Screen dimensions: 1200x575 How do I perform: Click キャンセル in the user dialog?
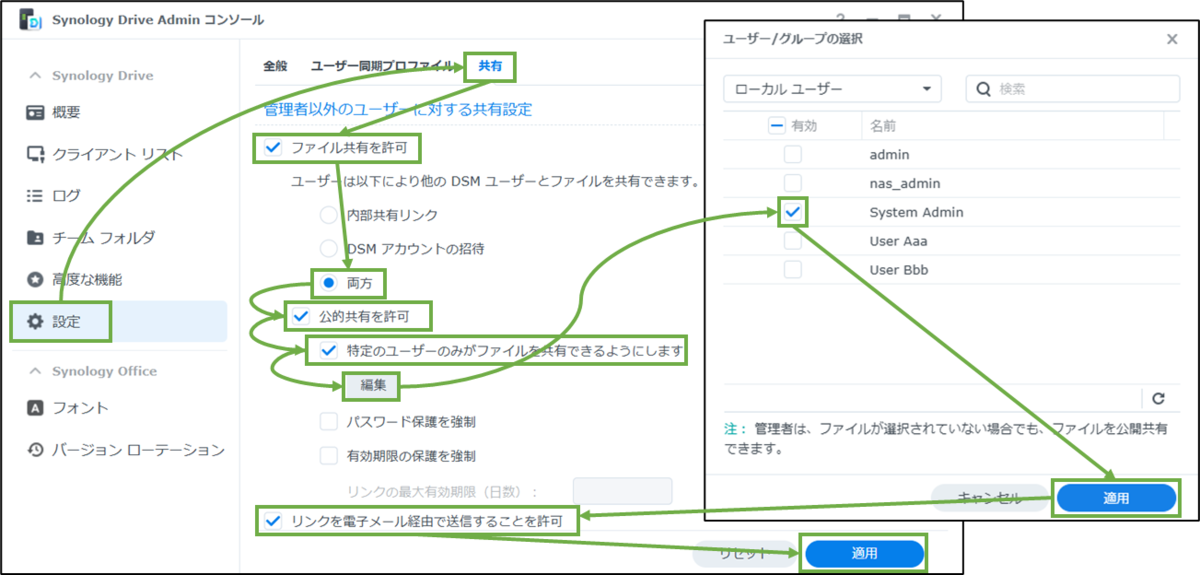coord(989,498)
